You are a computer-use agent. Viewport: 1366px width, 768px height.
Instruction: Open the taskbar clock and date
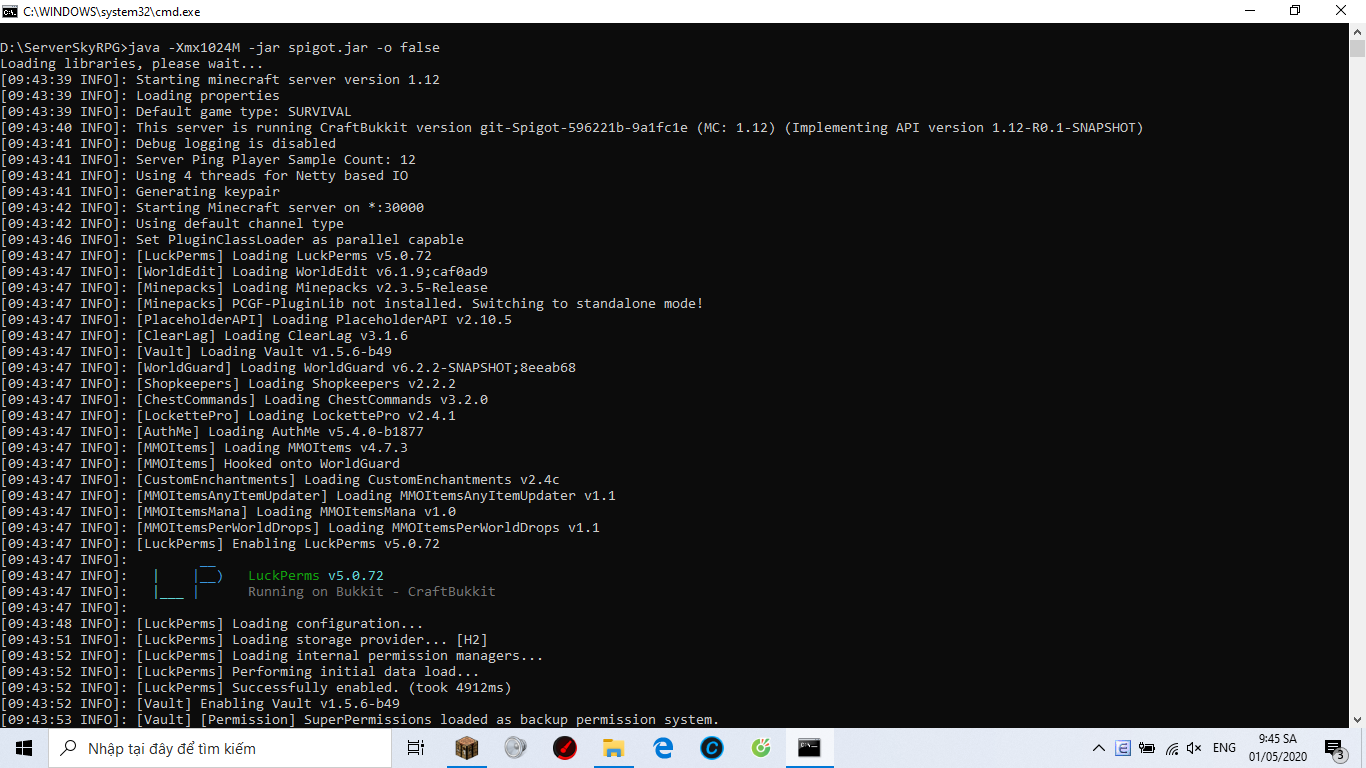(1276, 748)
